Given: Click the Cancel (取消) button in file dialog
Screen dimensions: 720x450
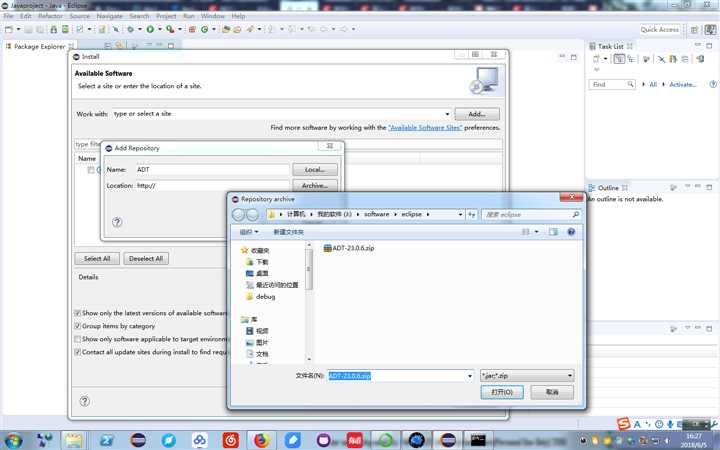Looking at the screenshot, I should (x=552, y=392).
